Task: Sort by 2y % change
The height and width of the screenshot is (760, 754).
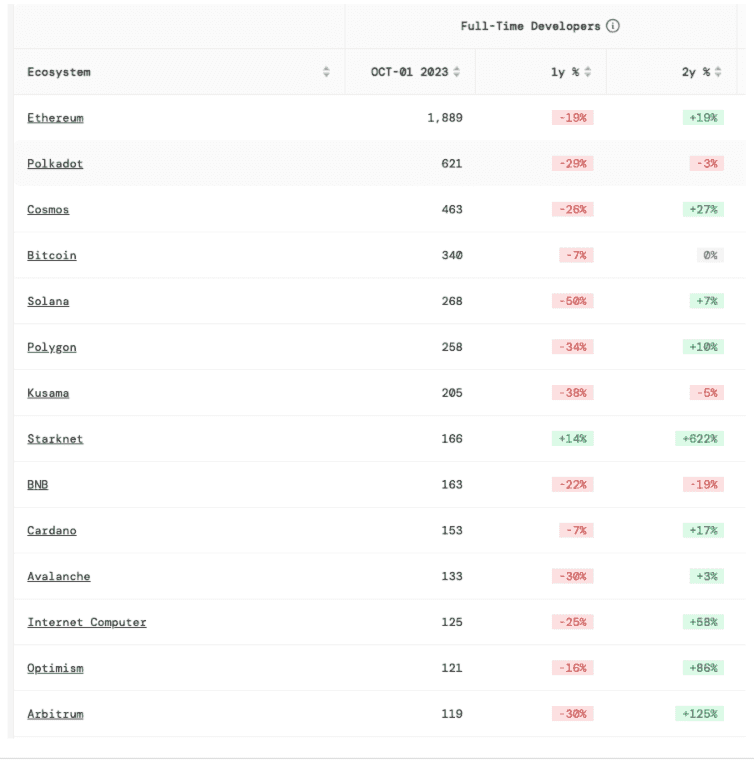Action: point(719,72)
